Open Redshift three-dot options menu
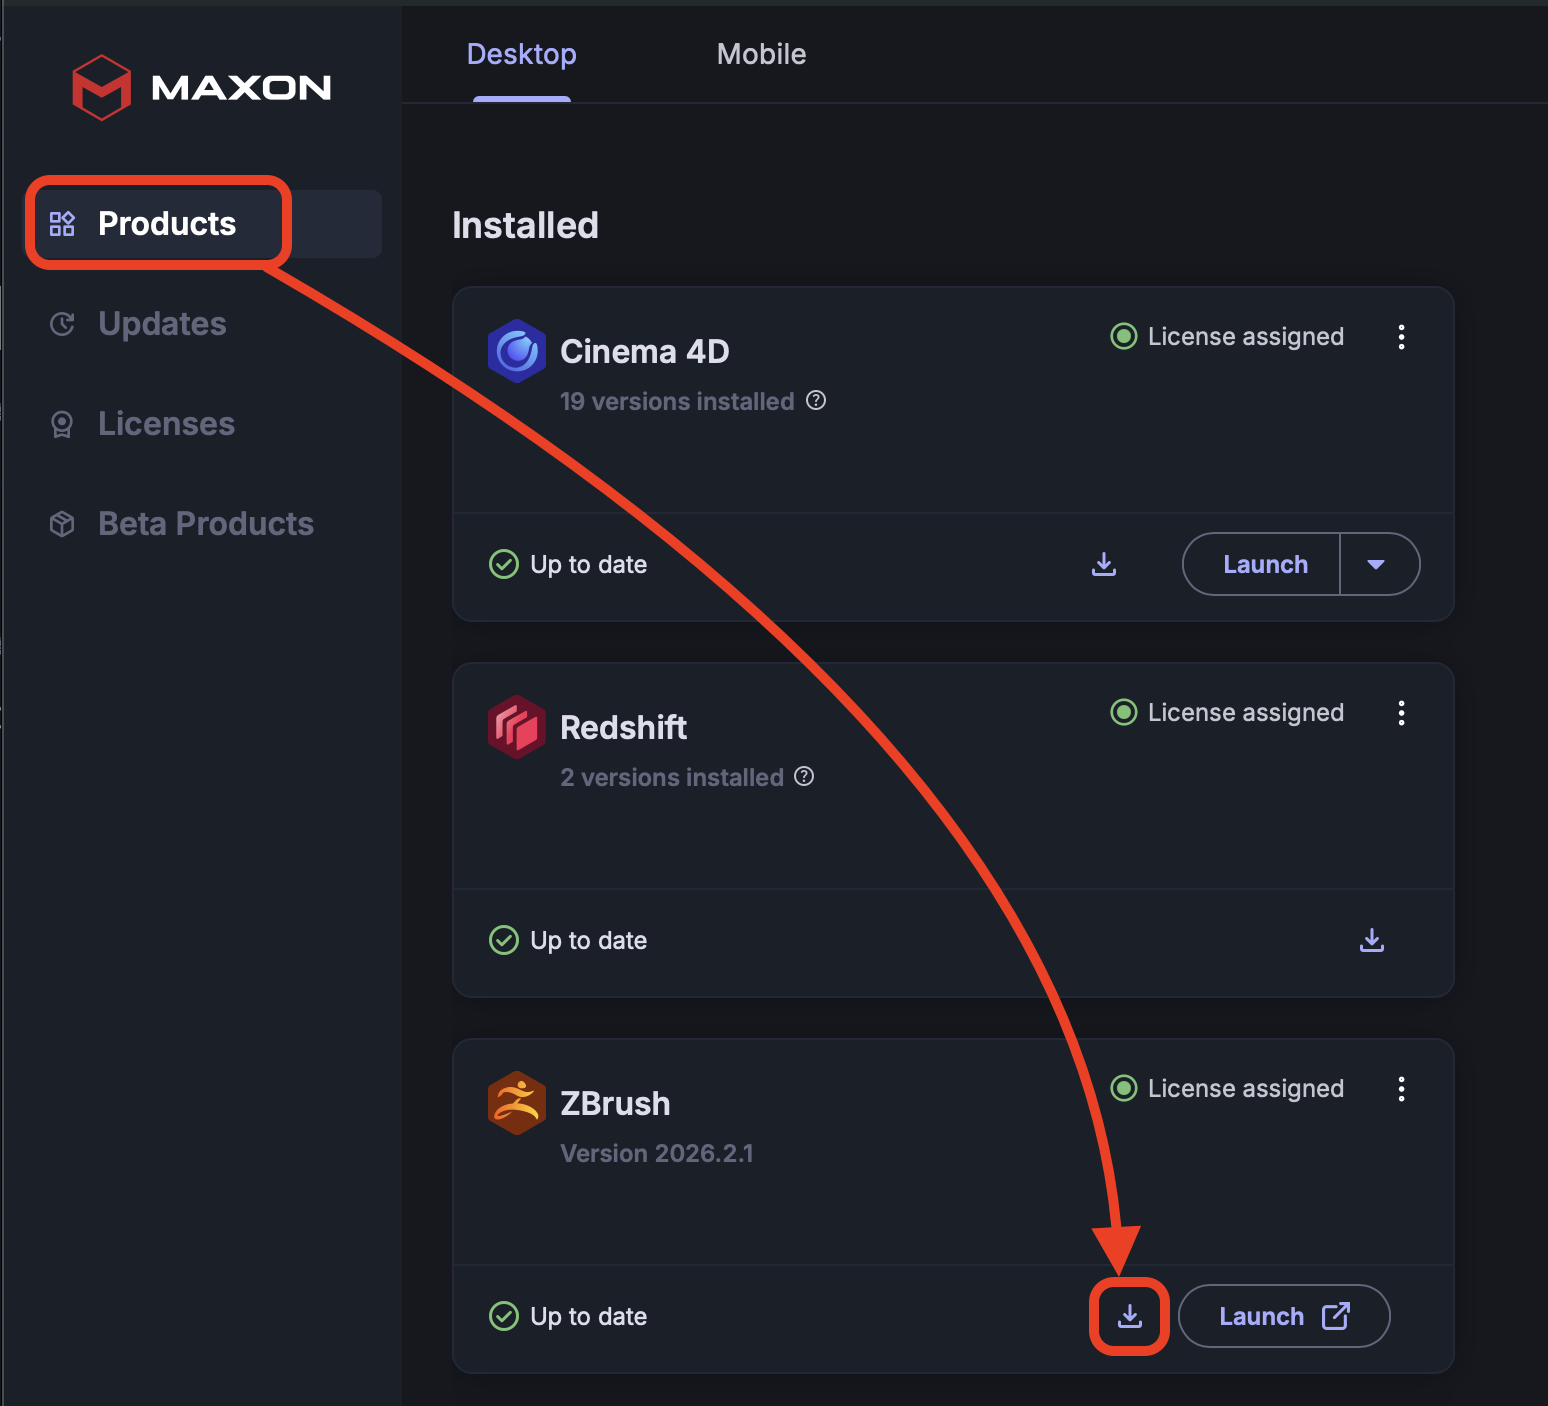 pos(1401,713)
